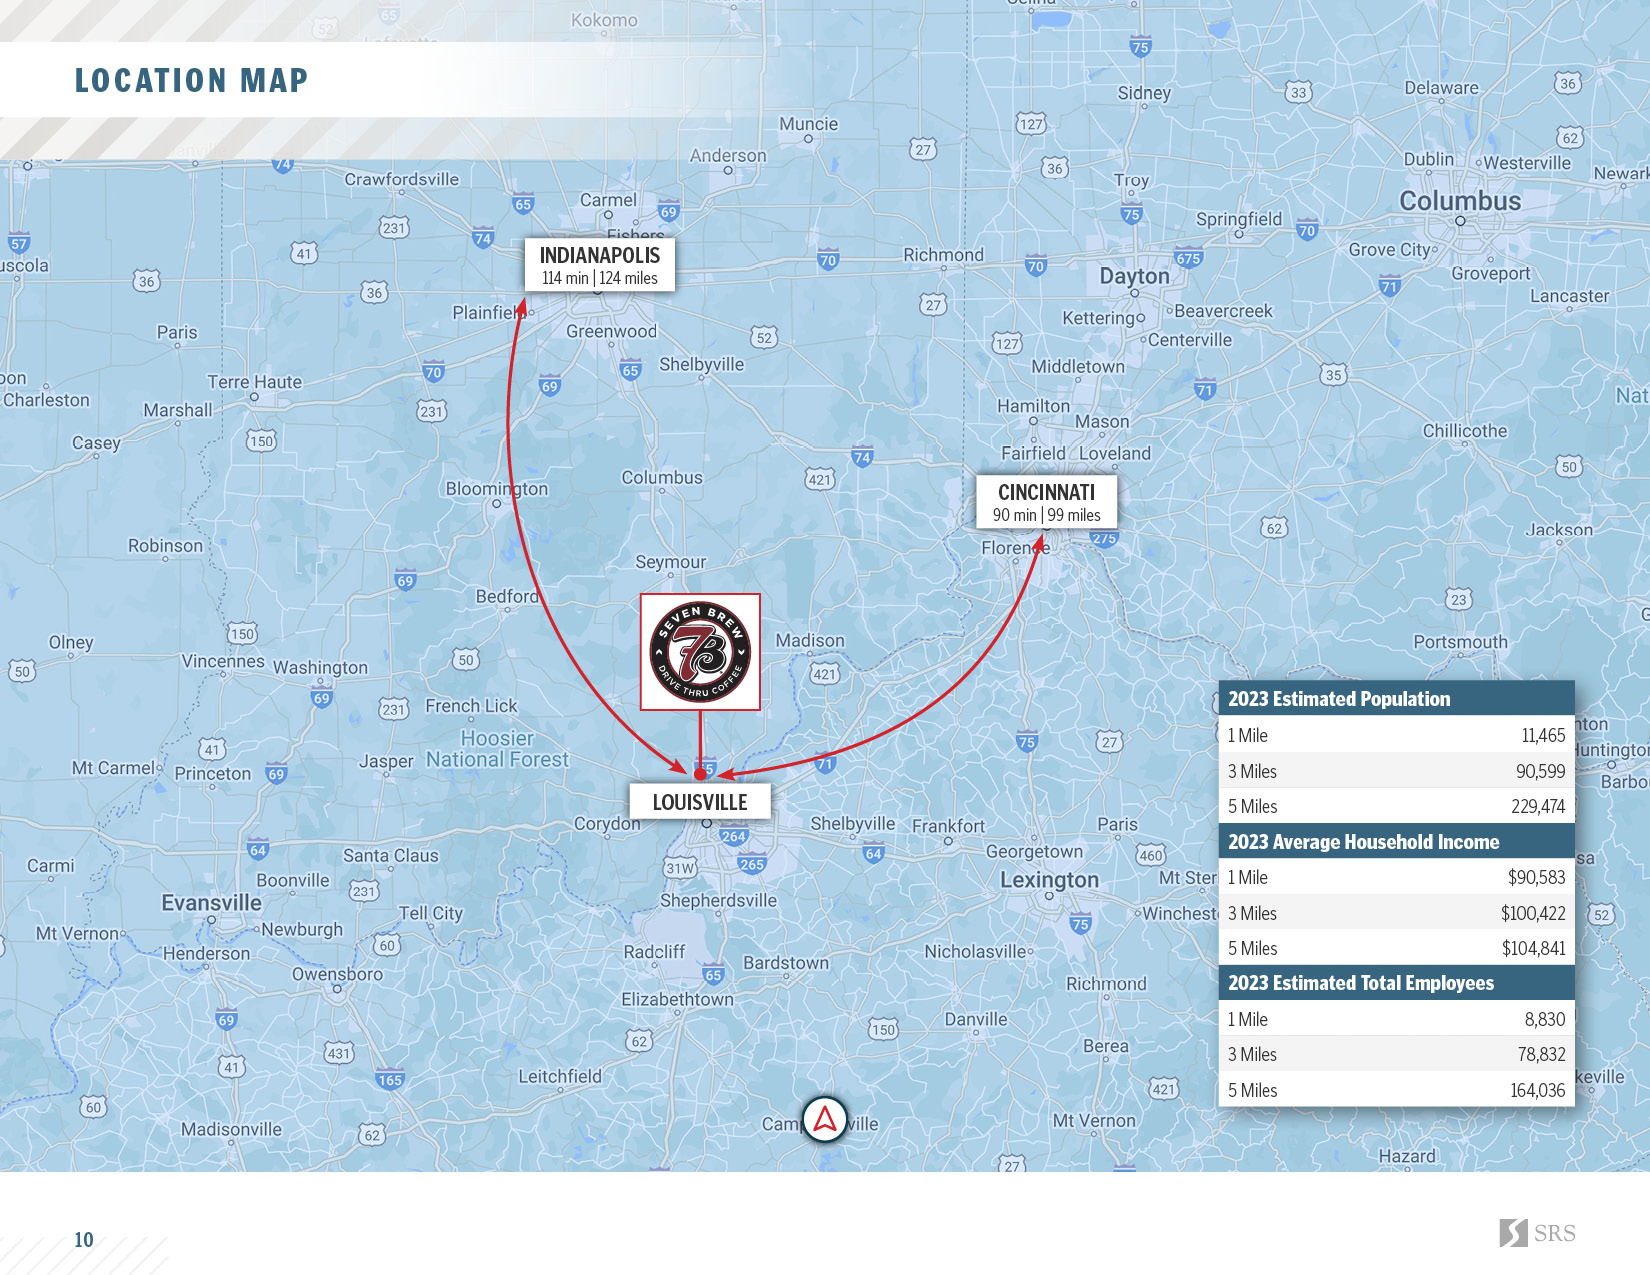Click the Evansville city label
Viewport: 1650px width, 1275px height.
click(212, 903)
